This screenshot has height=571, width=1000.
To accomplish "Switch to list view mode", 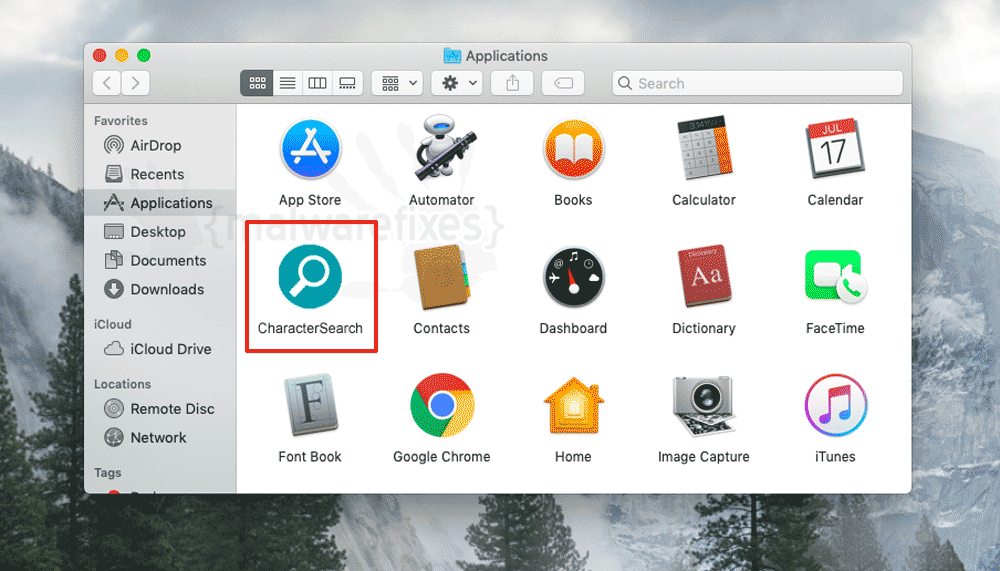I will [288, 83].
